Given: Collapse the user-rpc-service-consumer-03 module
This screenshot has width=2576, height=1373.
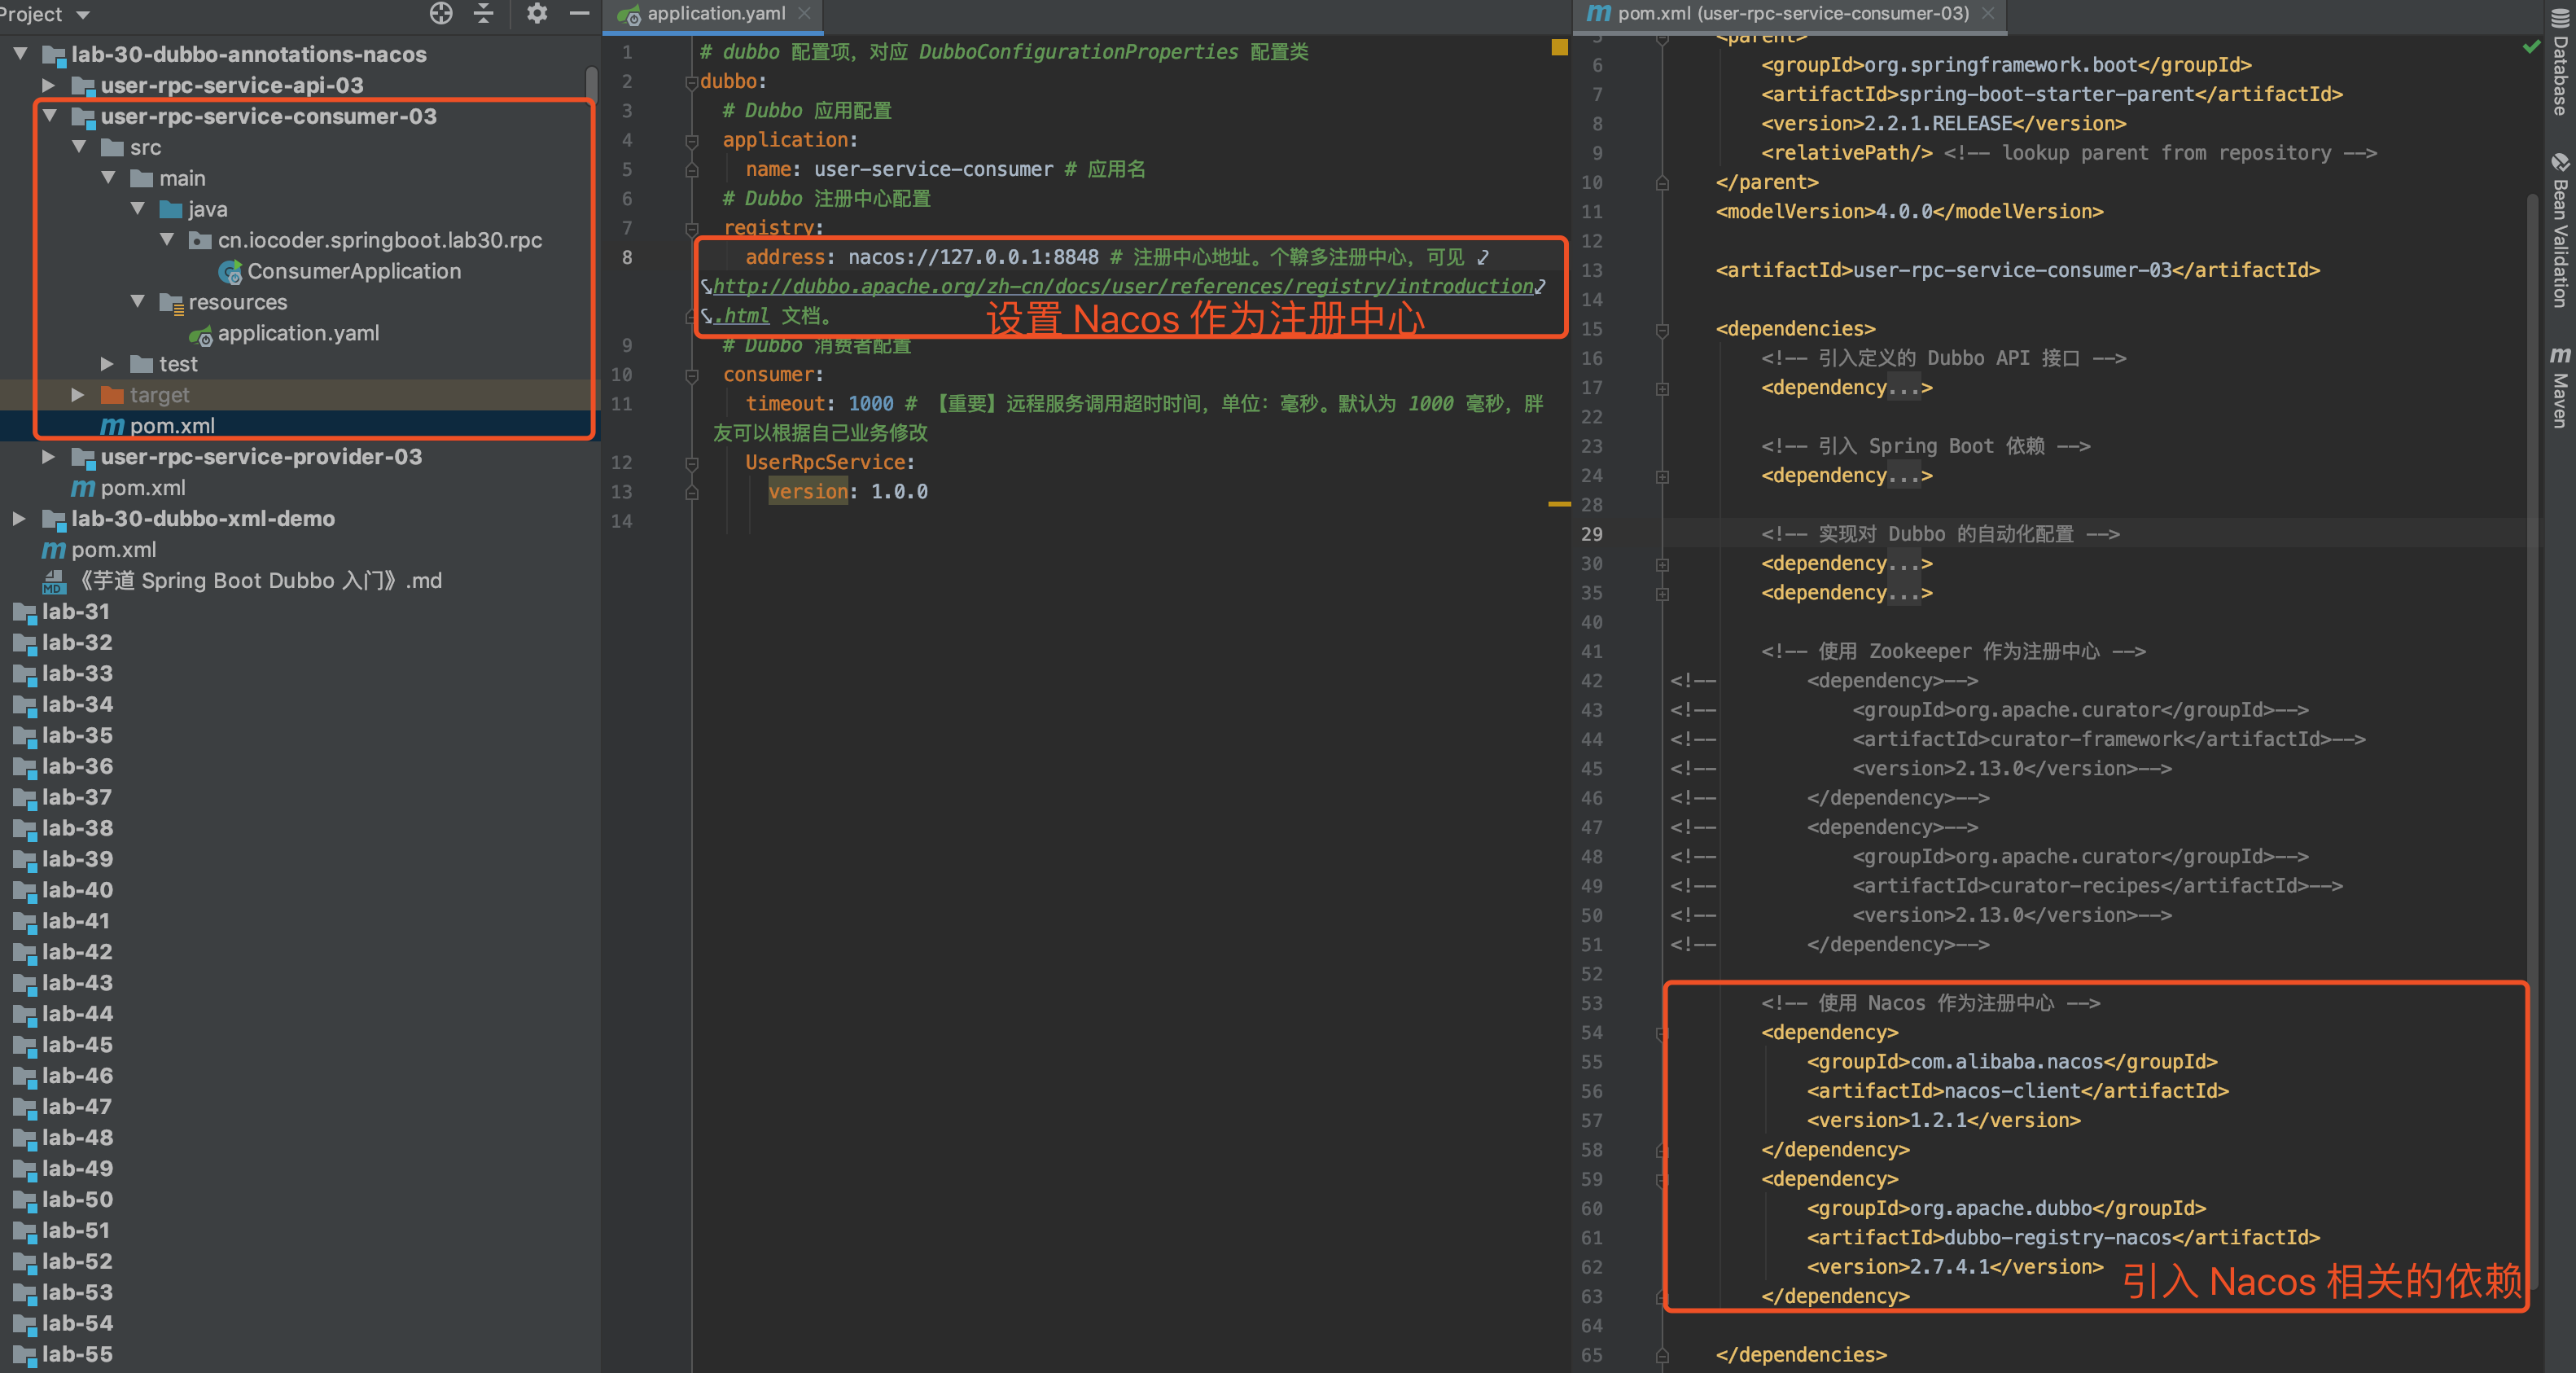Looking at the screenshot, I should tap(49, 116).
